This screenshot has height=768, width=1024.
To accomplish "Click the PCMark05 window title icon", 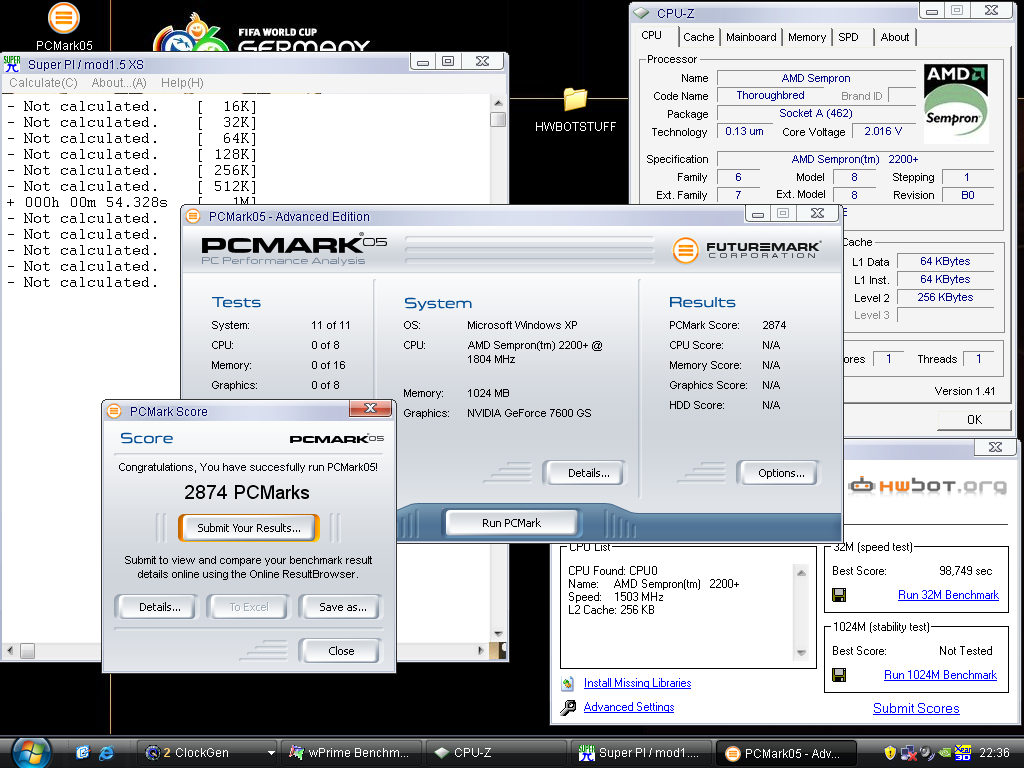I will point(193,216).
